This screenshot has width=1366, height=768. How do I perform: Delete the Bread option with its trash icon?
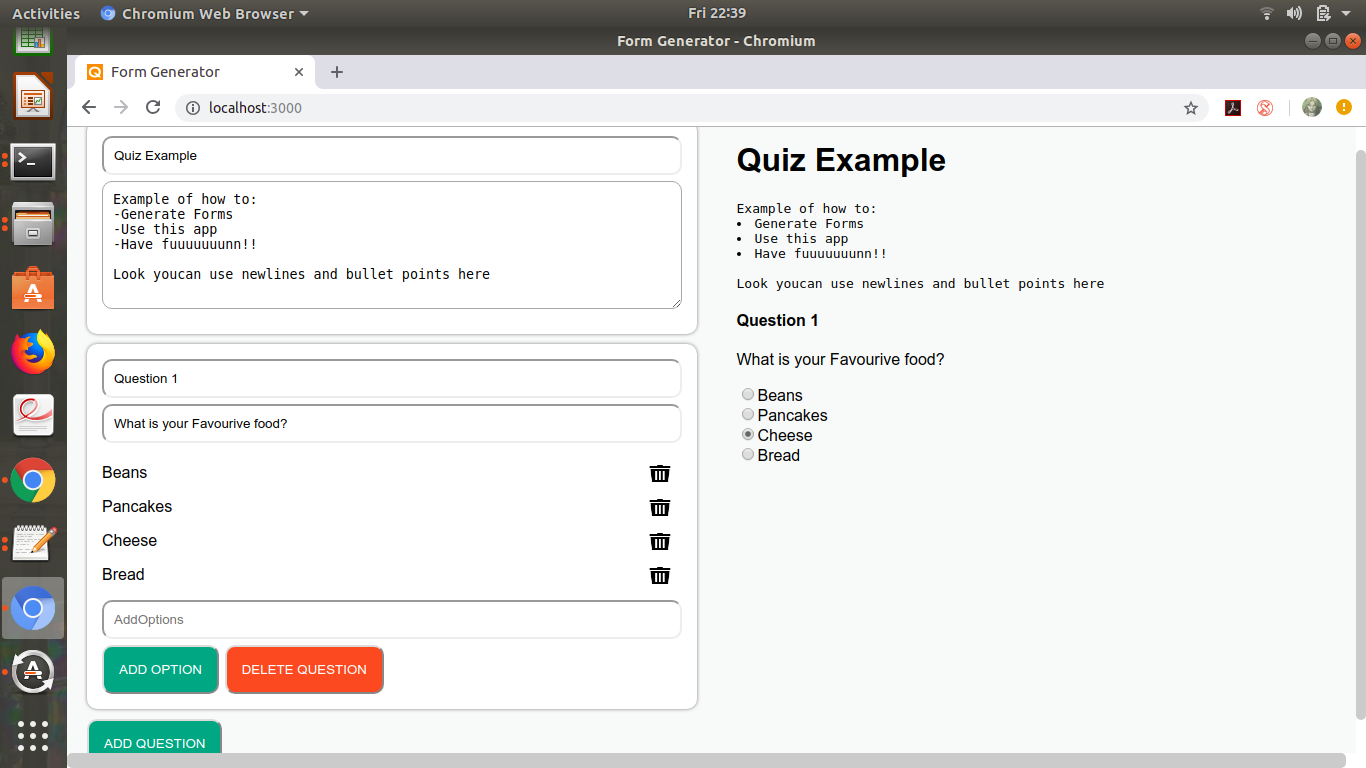659,576
